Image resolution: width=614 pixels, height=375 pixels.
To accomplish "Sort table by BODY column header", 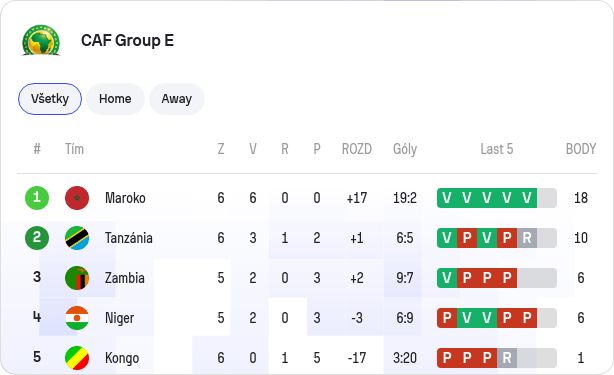I will coord(581,149).
